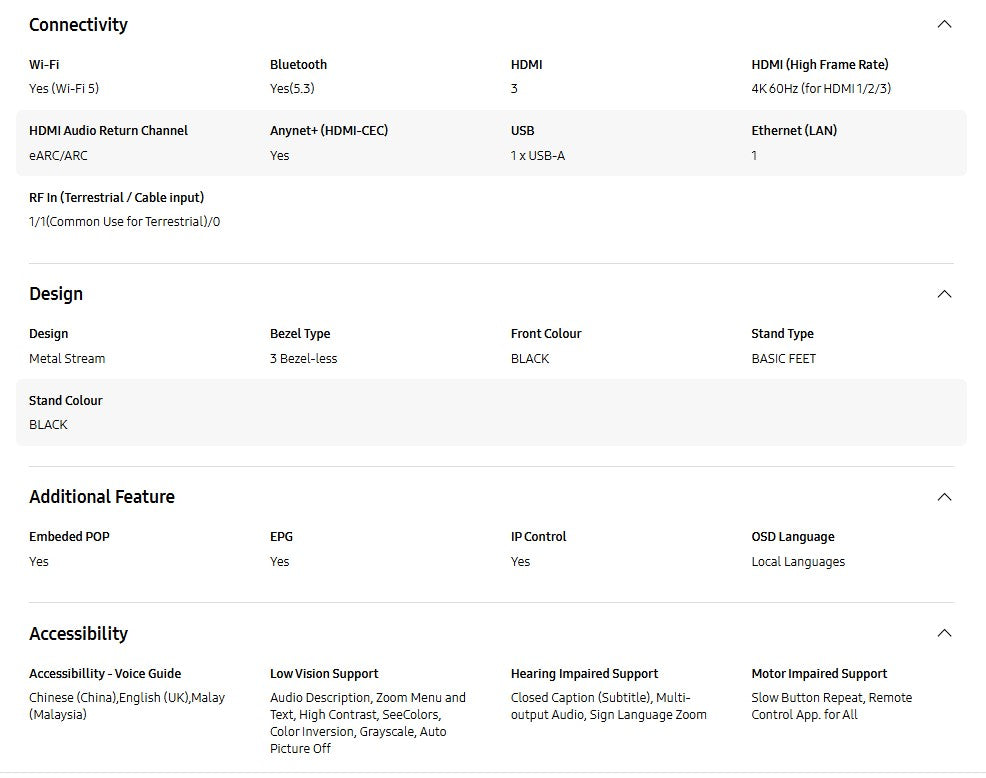
Task: Click the Embeded POP label
Action: click(69, 537)
